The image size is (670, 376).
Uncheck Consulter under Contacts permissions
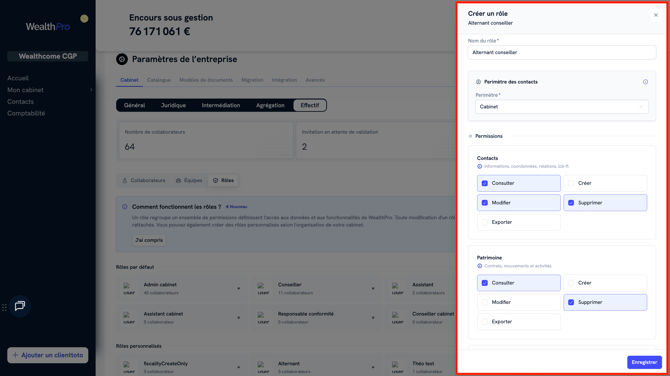pyautogui.click(x=485, y=183)
